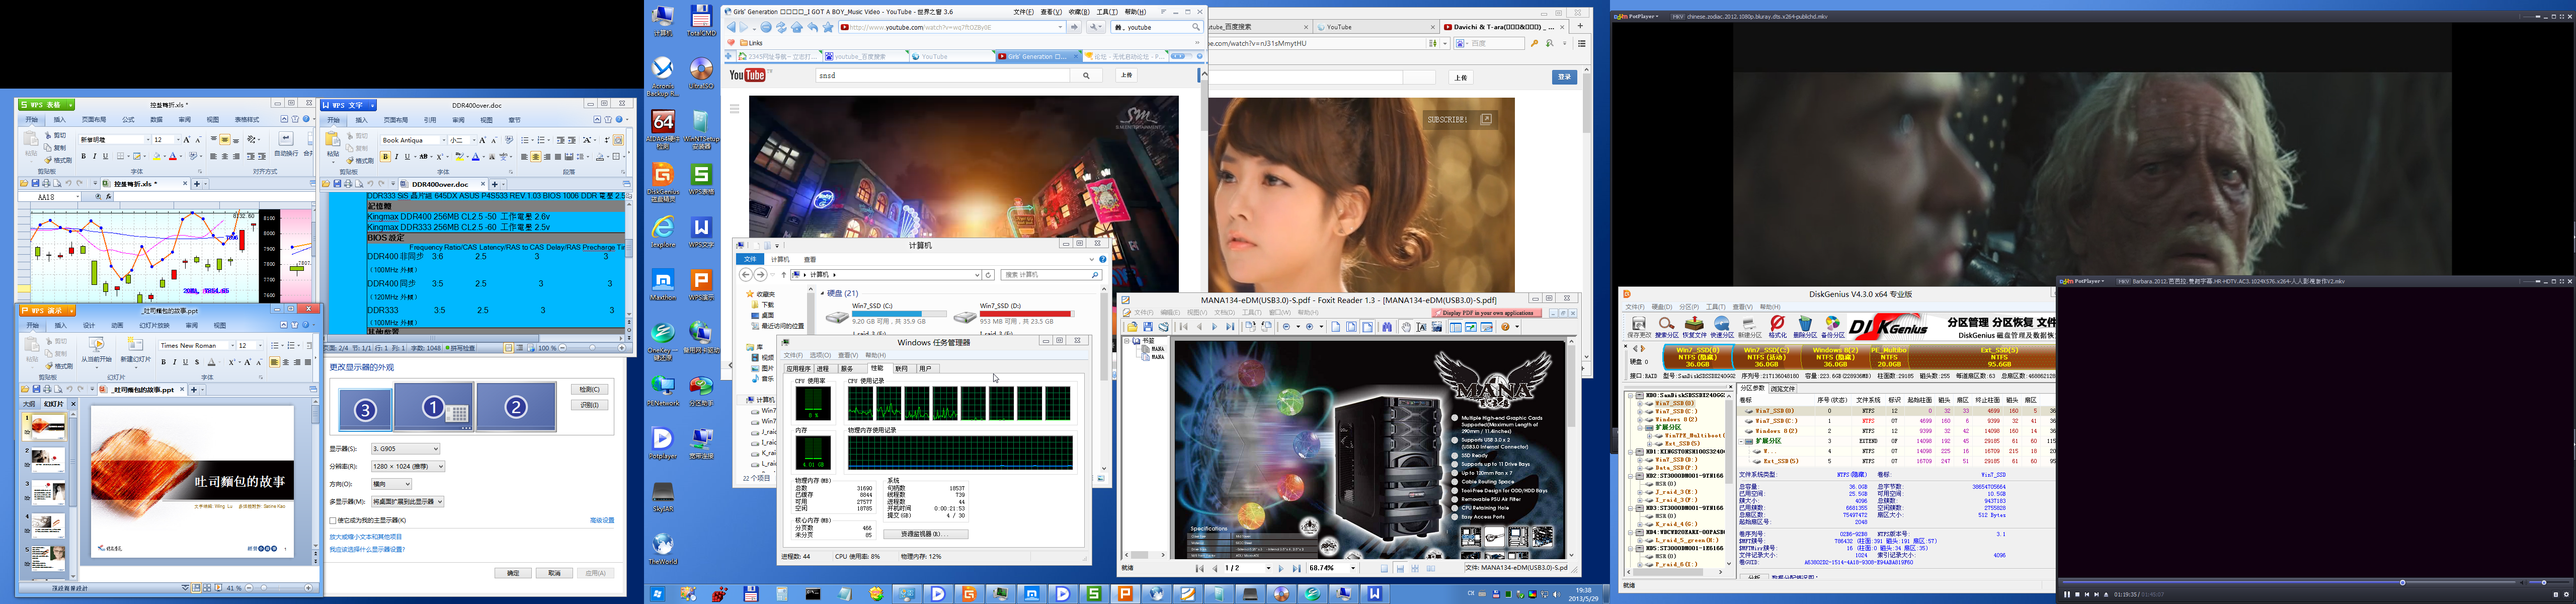Open orientation 横向 dropdown
This screenshot has height=604, width=2576.
pyautogui.click(x=392, y=484)
